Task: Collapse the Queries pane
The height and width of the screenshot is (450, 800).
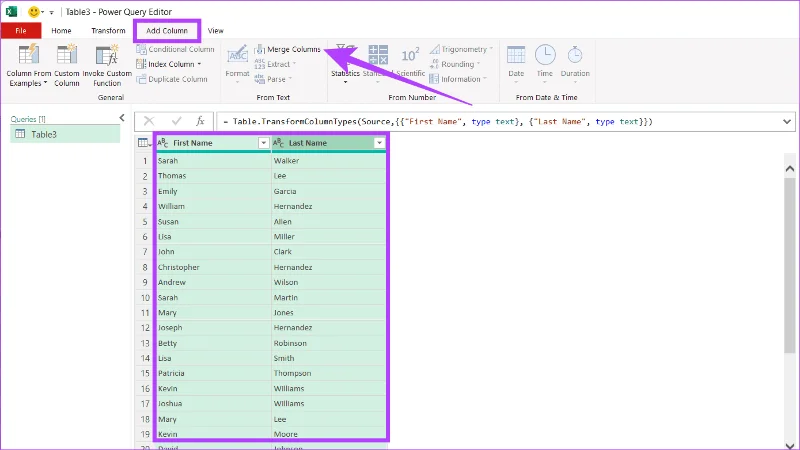Action: coord(122,118)
